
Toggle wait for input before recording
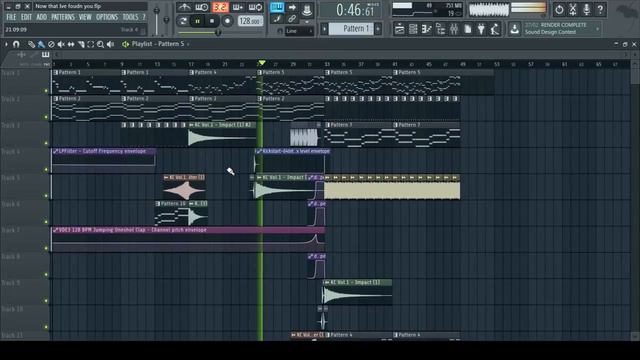202,7
